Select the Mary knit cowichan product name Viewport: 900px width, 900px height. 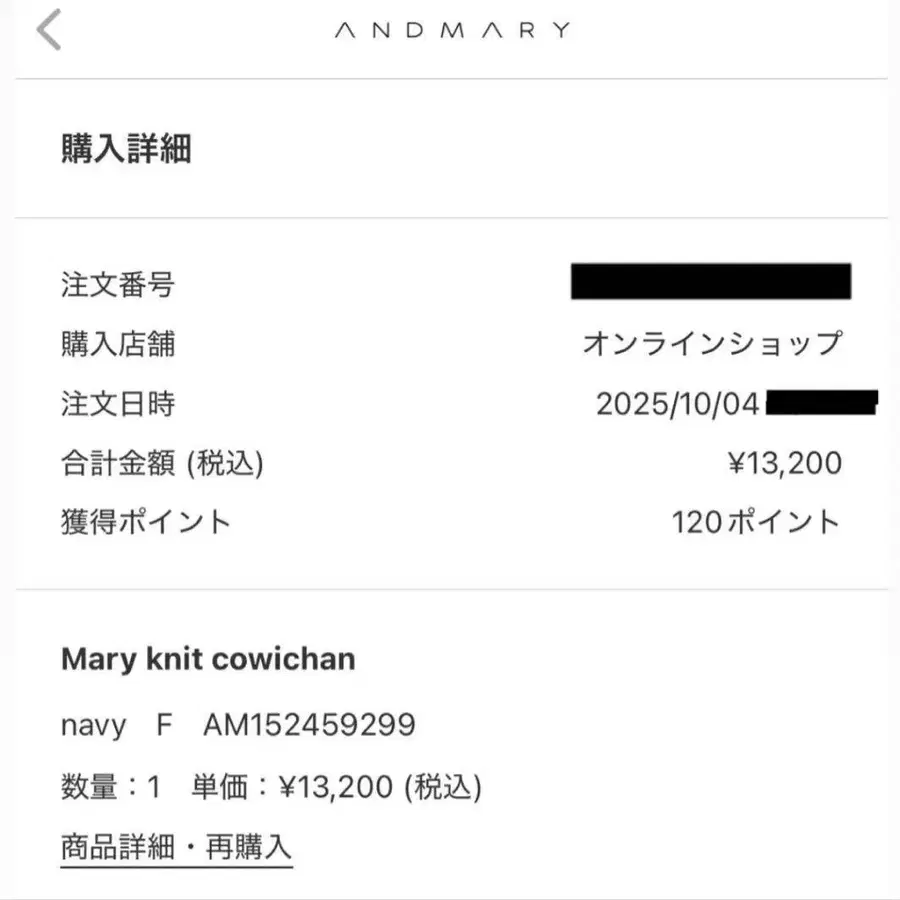click(208, 659)
